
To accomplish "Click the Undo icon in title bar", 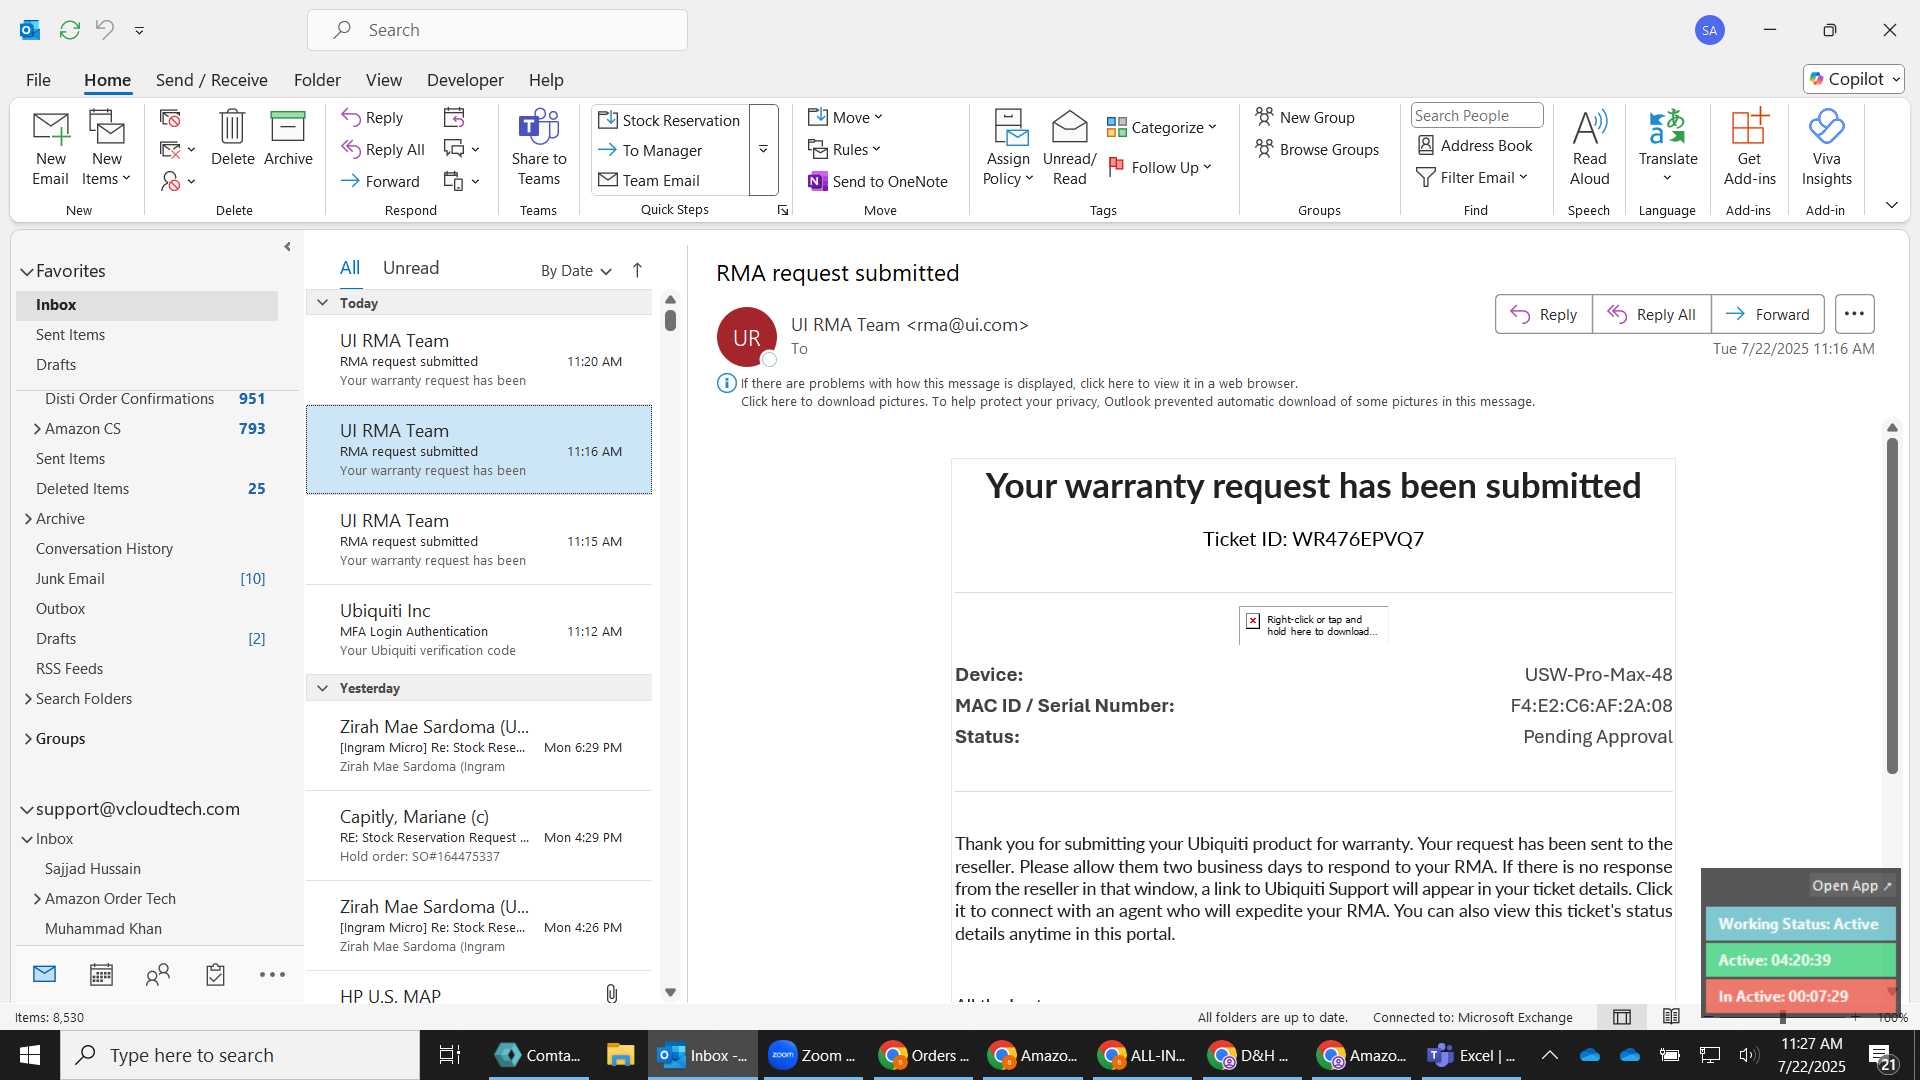I will coord(104,30).
